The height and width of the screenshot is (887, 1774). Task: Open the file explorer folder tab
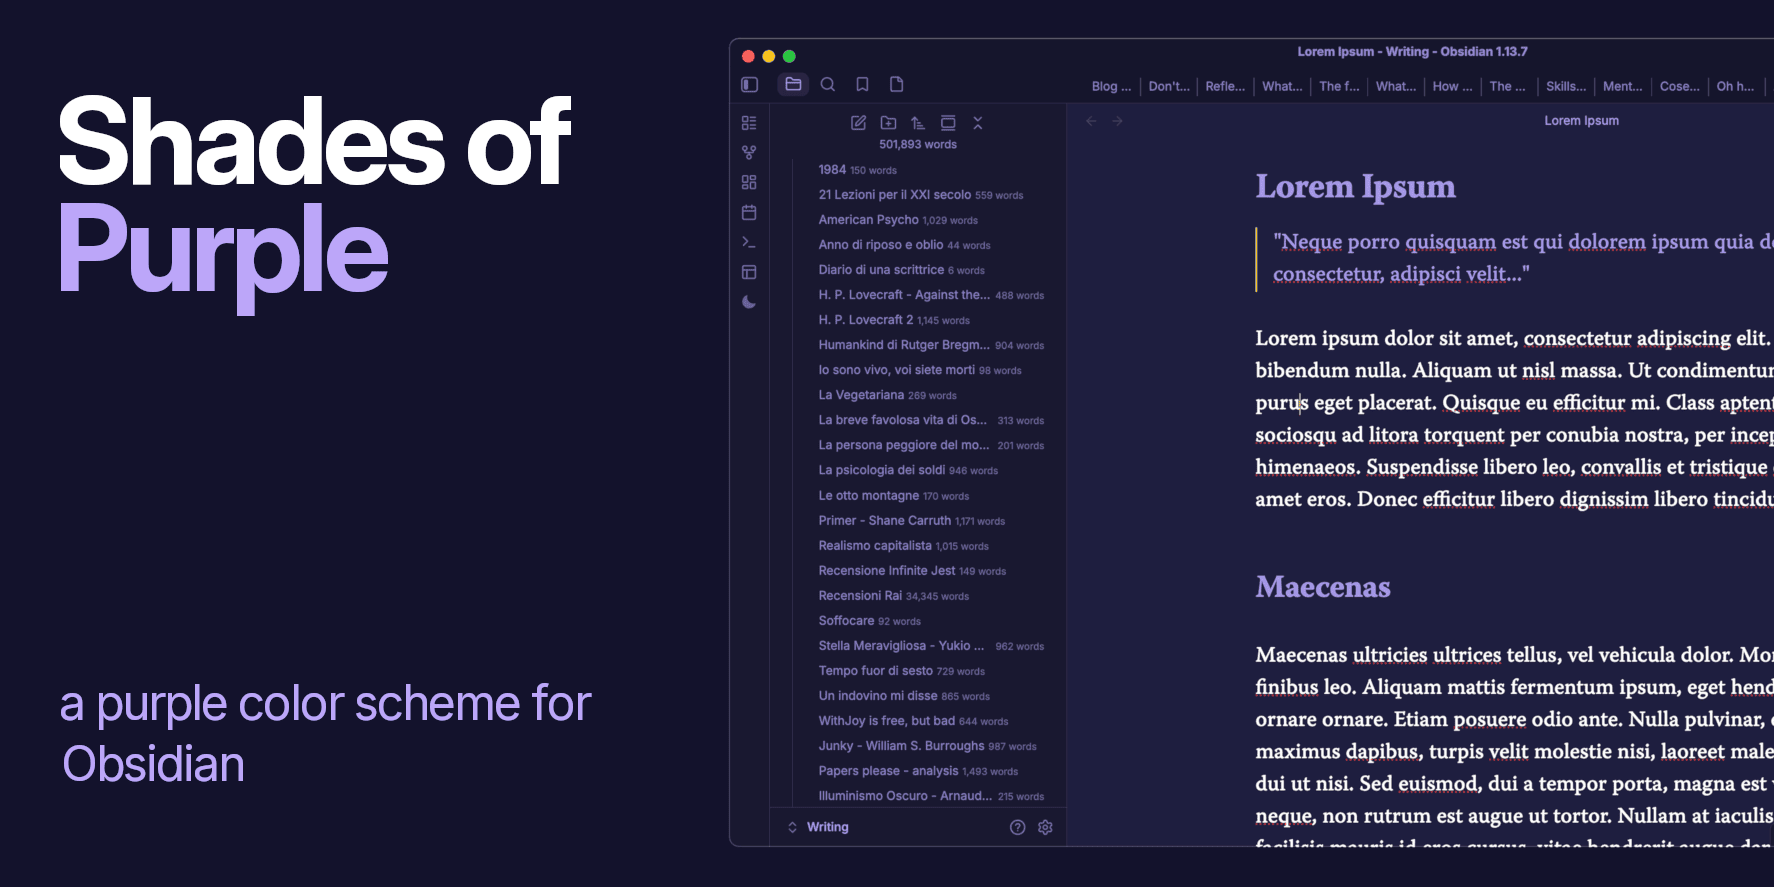coord(793,85)
